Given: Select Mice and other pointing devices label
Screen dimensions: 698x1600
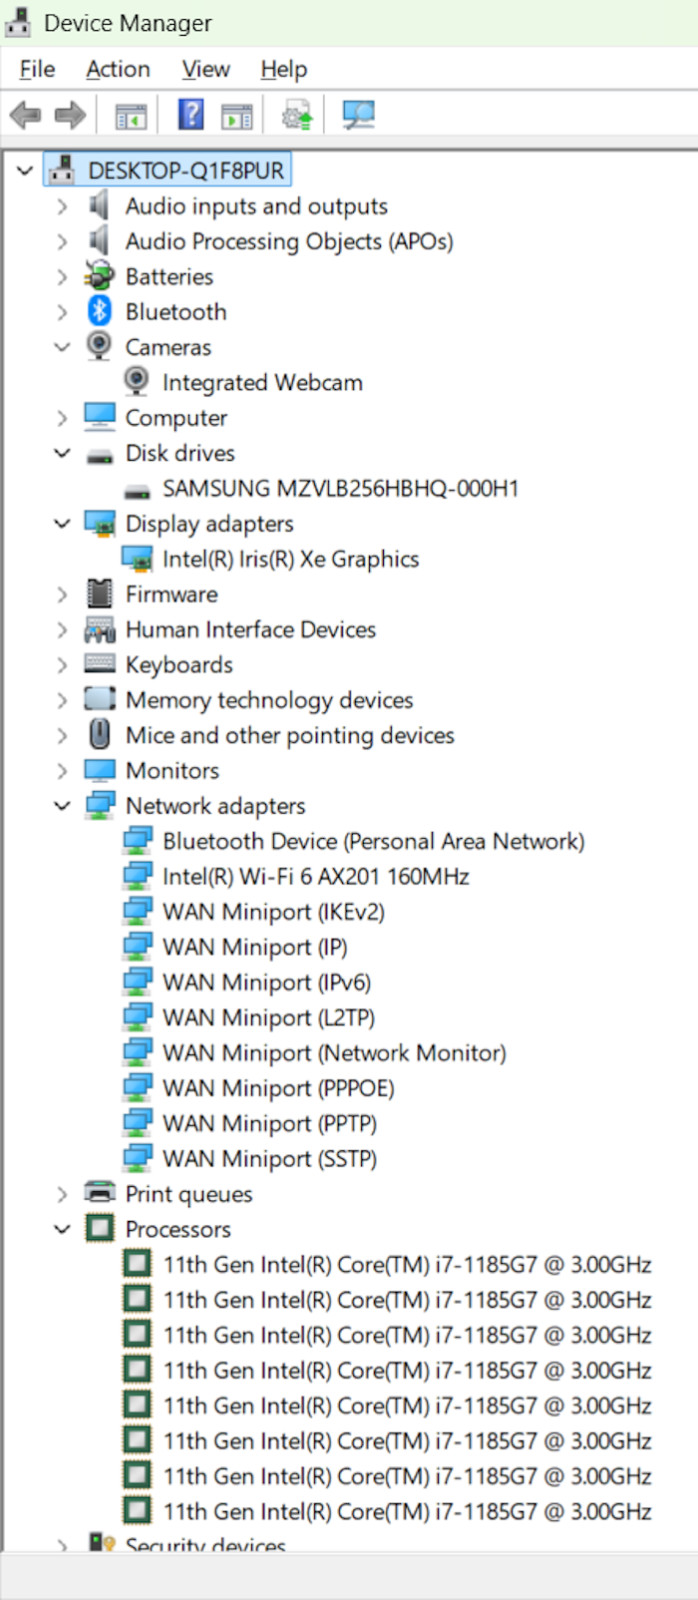Looking at the screenshot, I should (290, 735).
